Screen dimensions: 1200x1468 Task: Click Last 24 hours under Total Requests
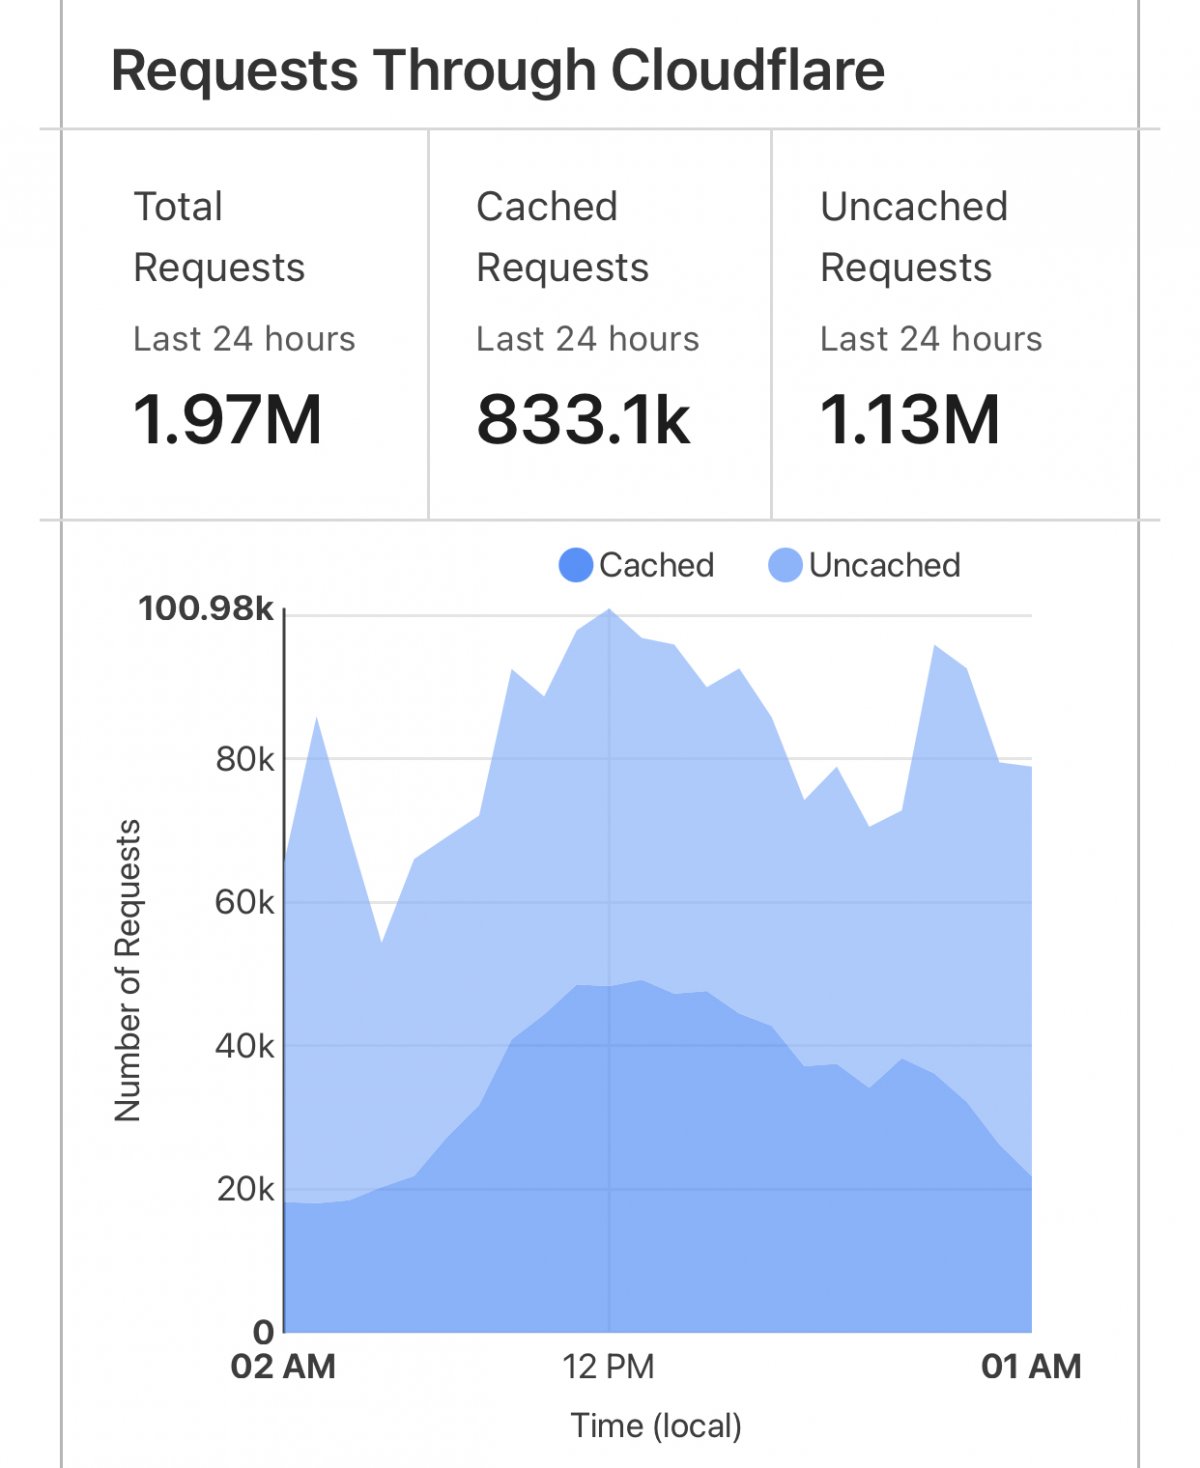pos(244,339)
